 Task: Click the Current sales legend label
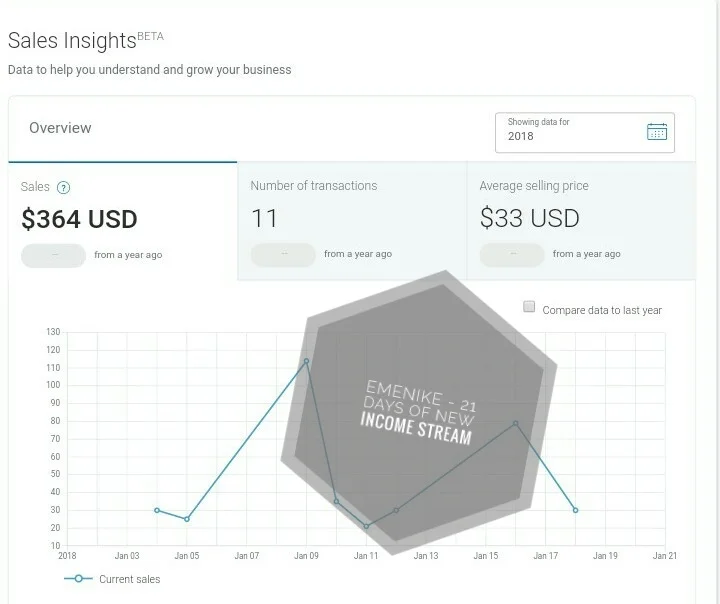[x=129, y=579]
